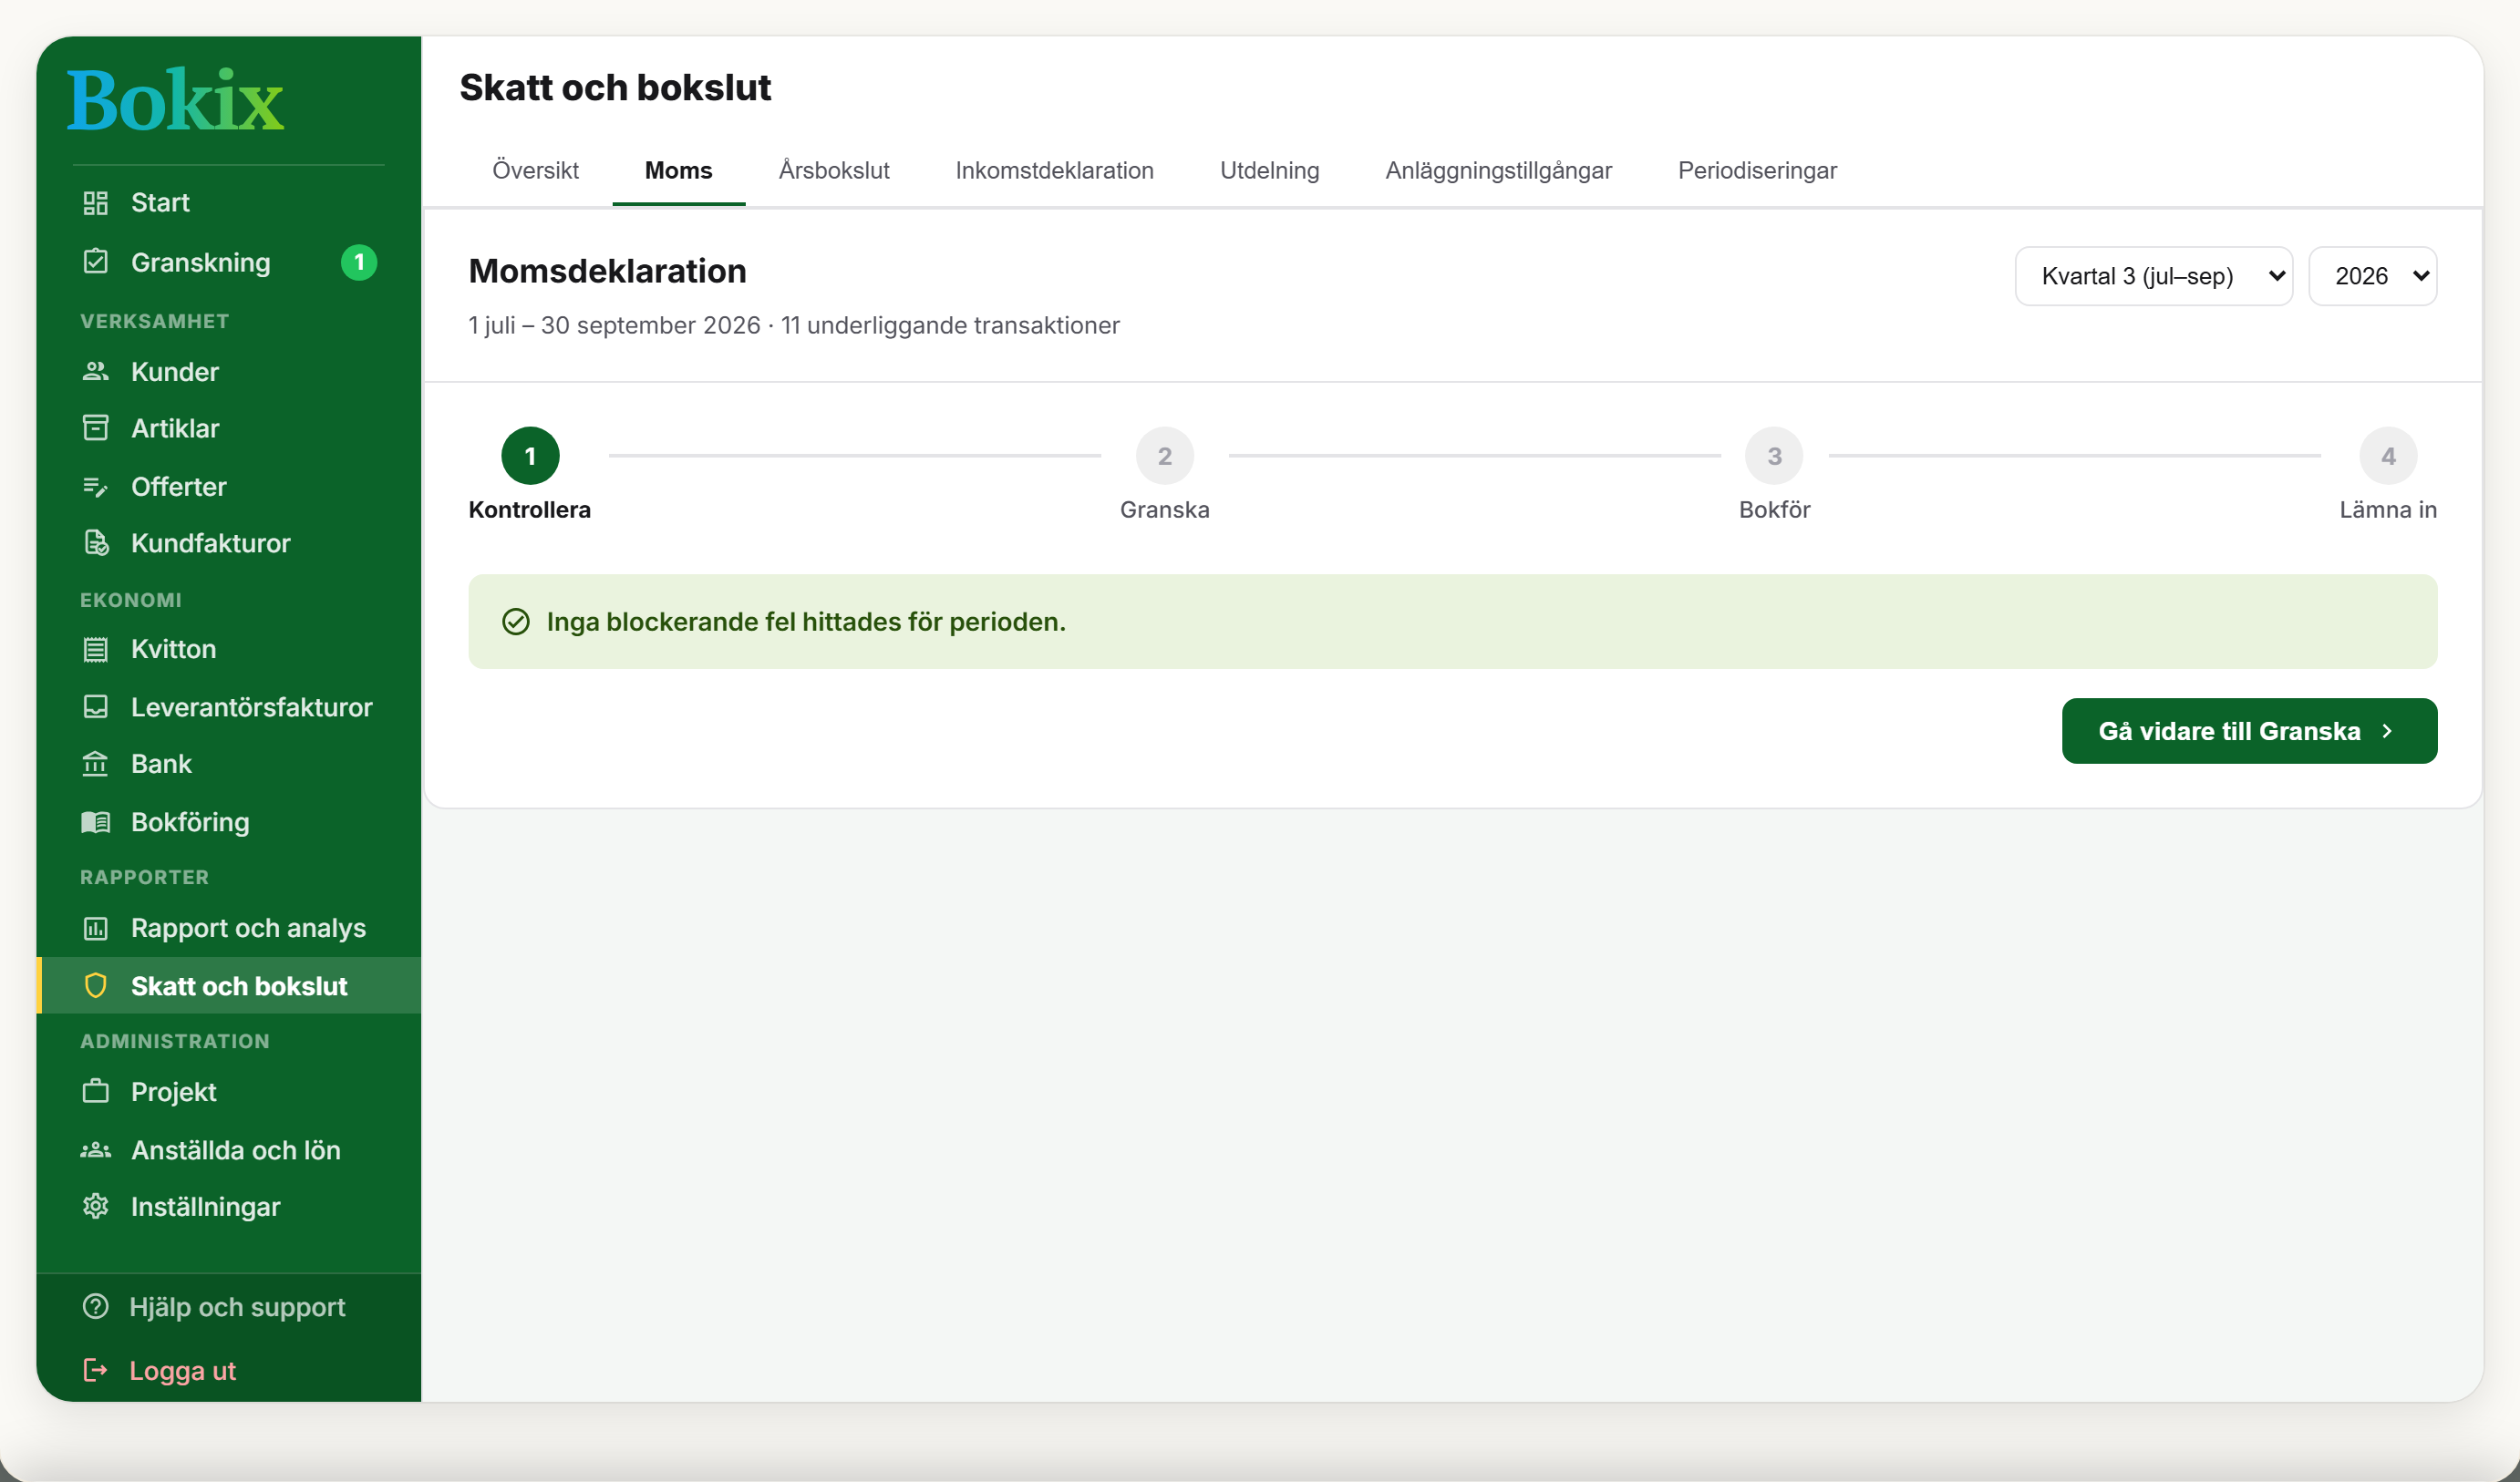Image resolution: width=2520 pixels, height=1482 pixels.
Task: Open the Kvartal 3 (jul–sep) period dropdown
Action: click(x=2153, y=276)
